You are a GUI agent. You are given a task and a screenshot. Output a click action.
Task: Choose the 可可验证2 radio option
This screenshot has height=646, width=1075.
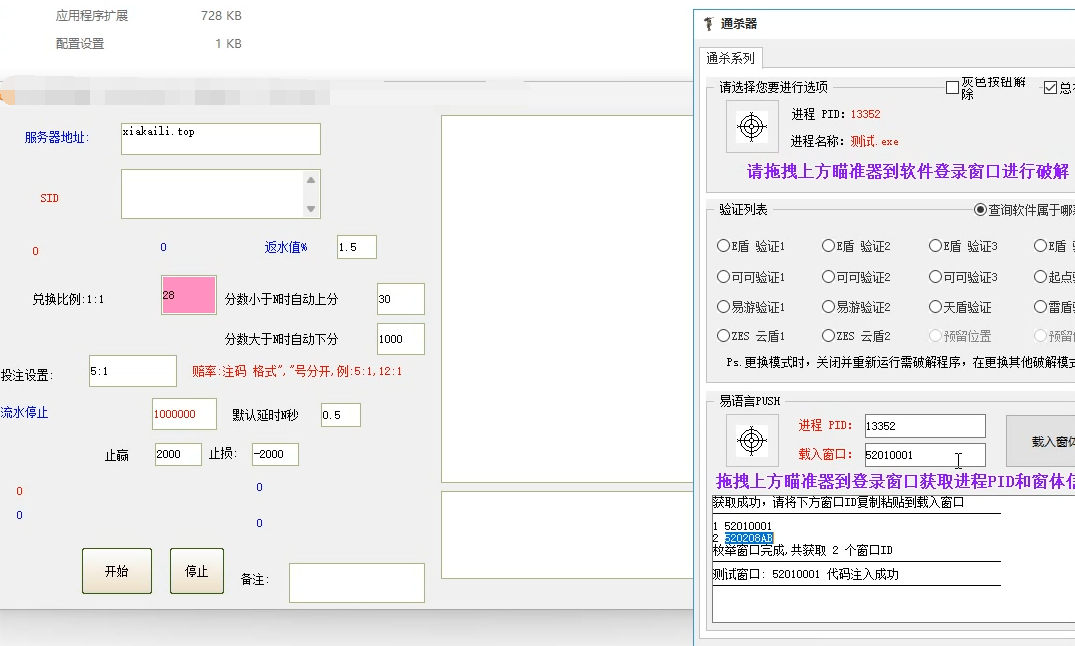829,277
